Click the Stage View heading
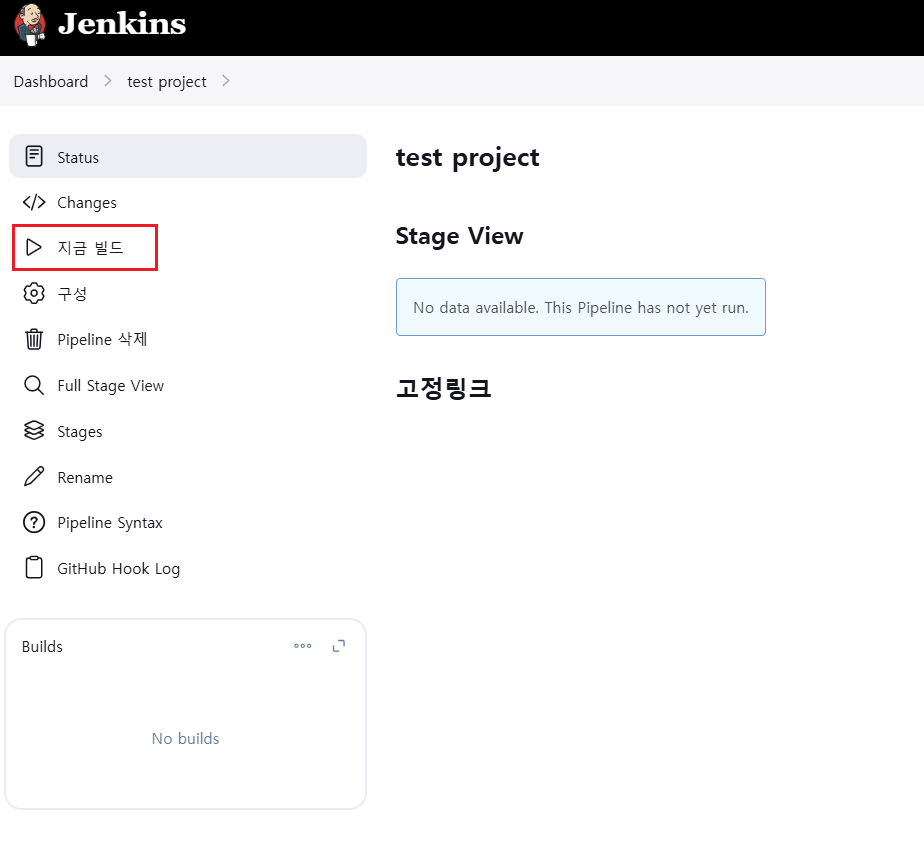The height and width of the screenshot is (860, 924). (459, 236)
